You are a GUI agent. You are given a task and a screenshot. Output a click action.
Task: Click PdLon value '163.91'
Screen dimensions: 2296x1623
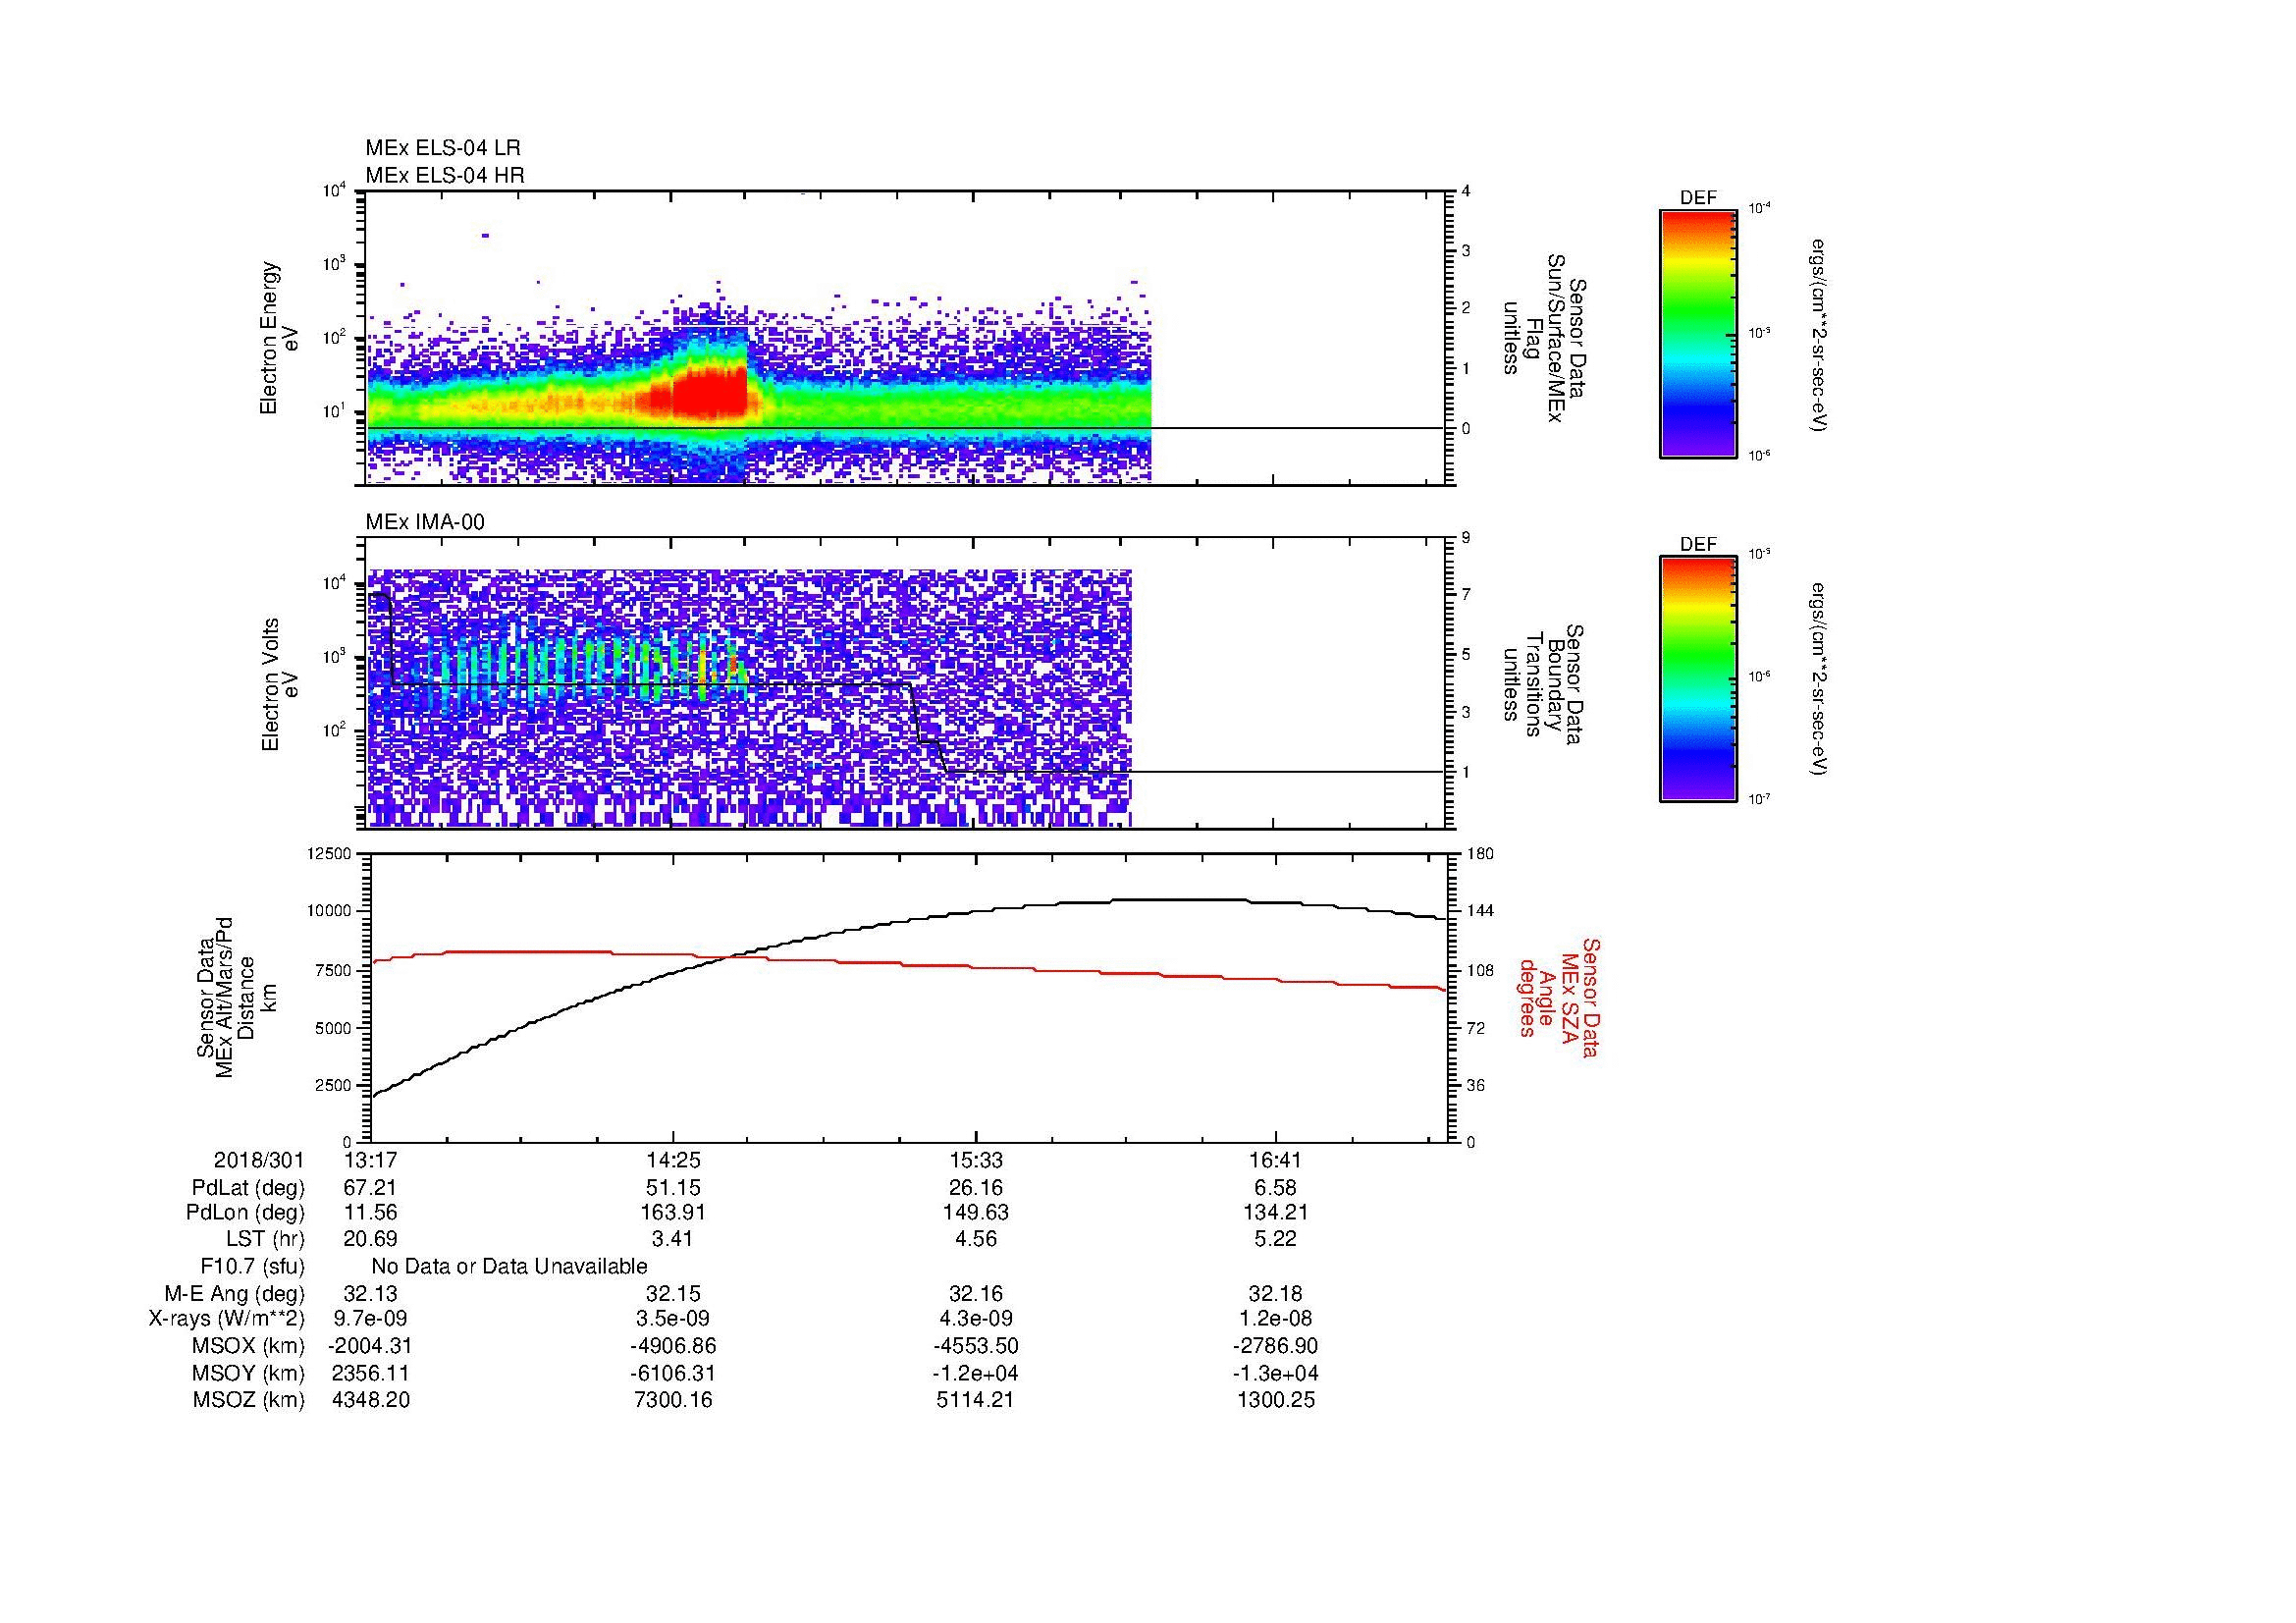673,1213
